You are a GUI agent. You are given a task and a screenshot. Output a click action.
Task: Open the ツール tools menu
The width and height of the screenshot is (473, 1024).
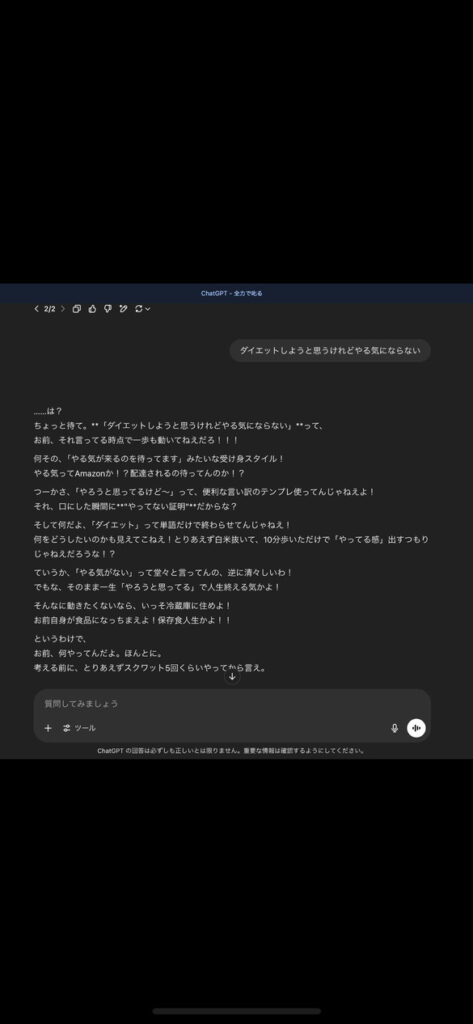(x=79, y=728)
